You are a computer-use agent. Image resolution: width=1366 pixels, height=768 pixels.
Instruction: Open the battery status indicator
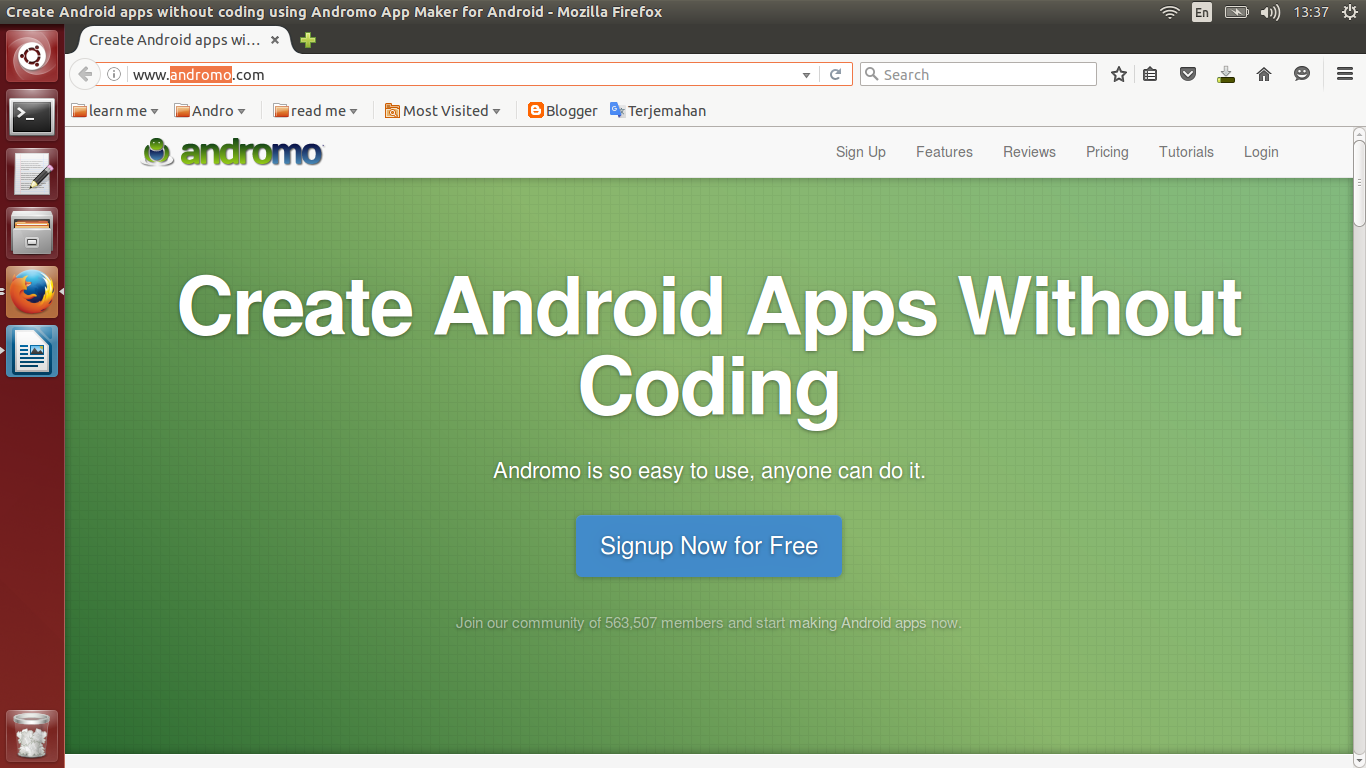pyautogui.click(x=1237, y=12)
